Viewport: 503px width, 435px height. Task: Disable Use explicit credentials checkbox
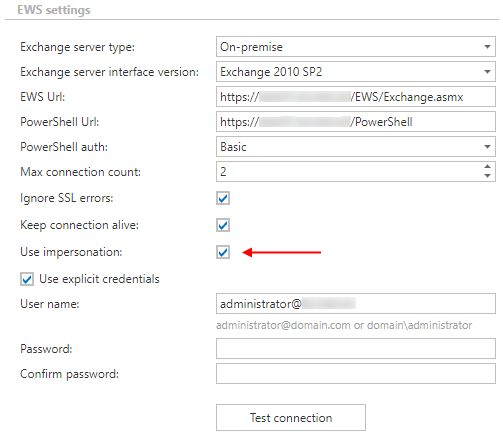27,279
